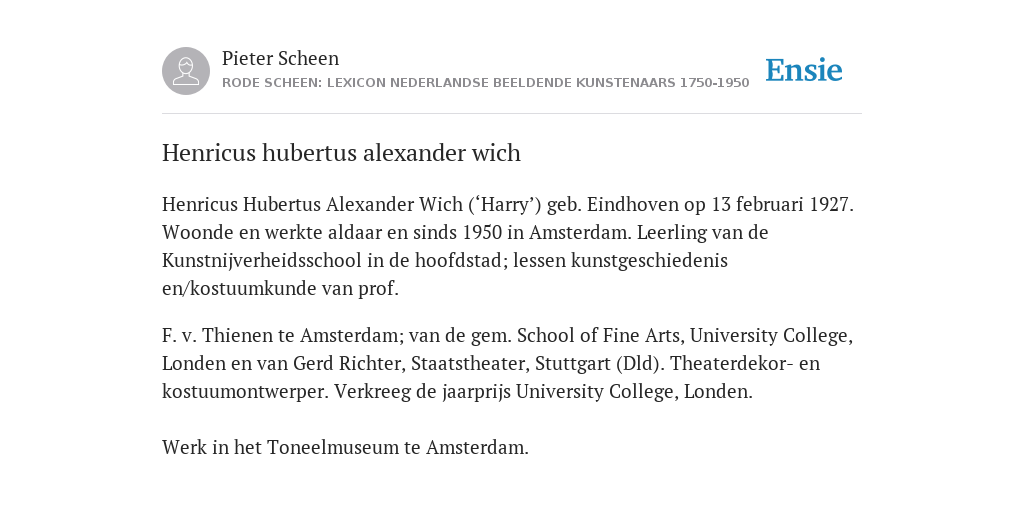Click the paragraph starting Henricus Hubertus Alexander

(508, 246)
